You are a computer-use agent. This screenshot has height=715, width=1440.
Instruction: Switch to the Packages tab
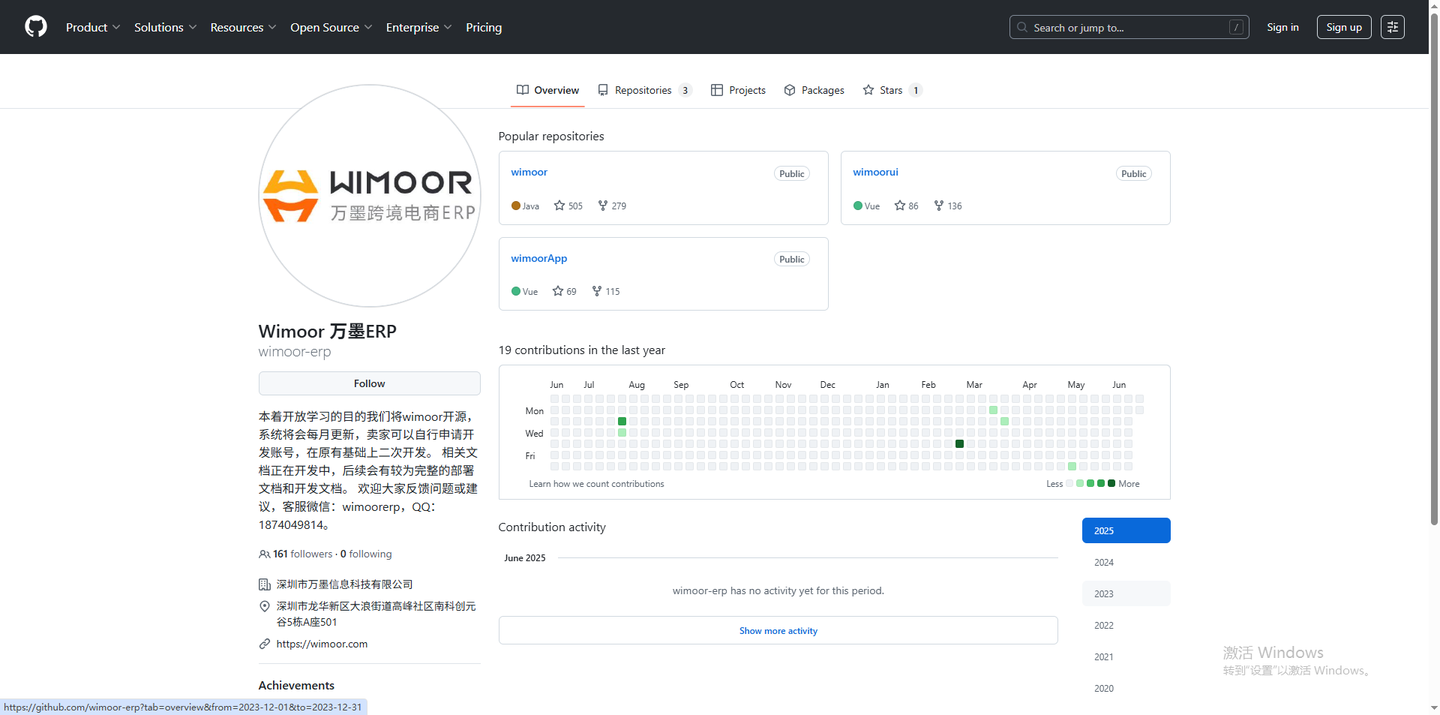pyautogui.click(x=814, y=90)
